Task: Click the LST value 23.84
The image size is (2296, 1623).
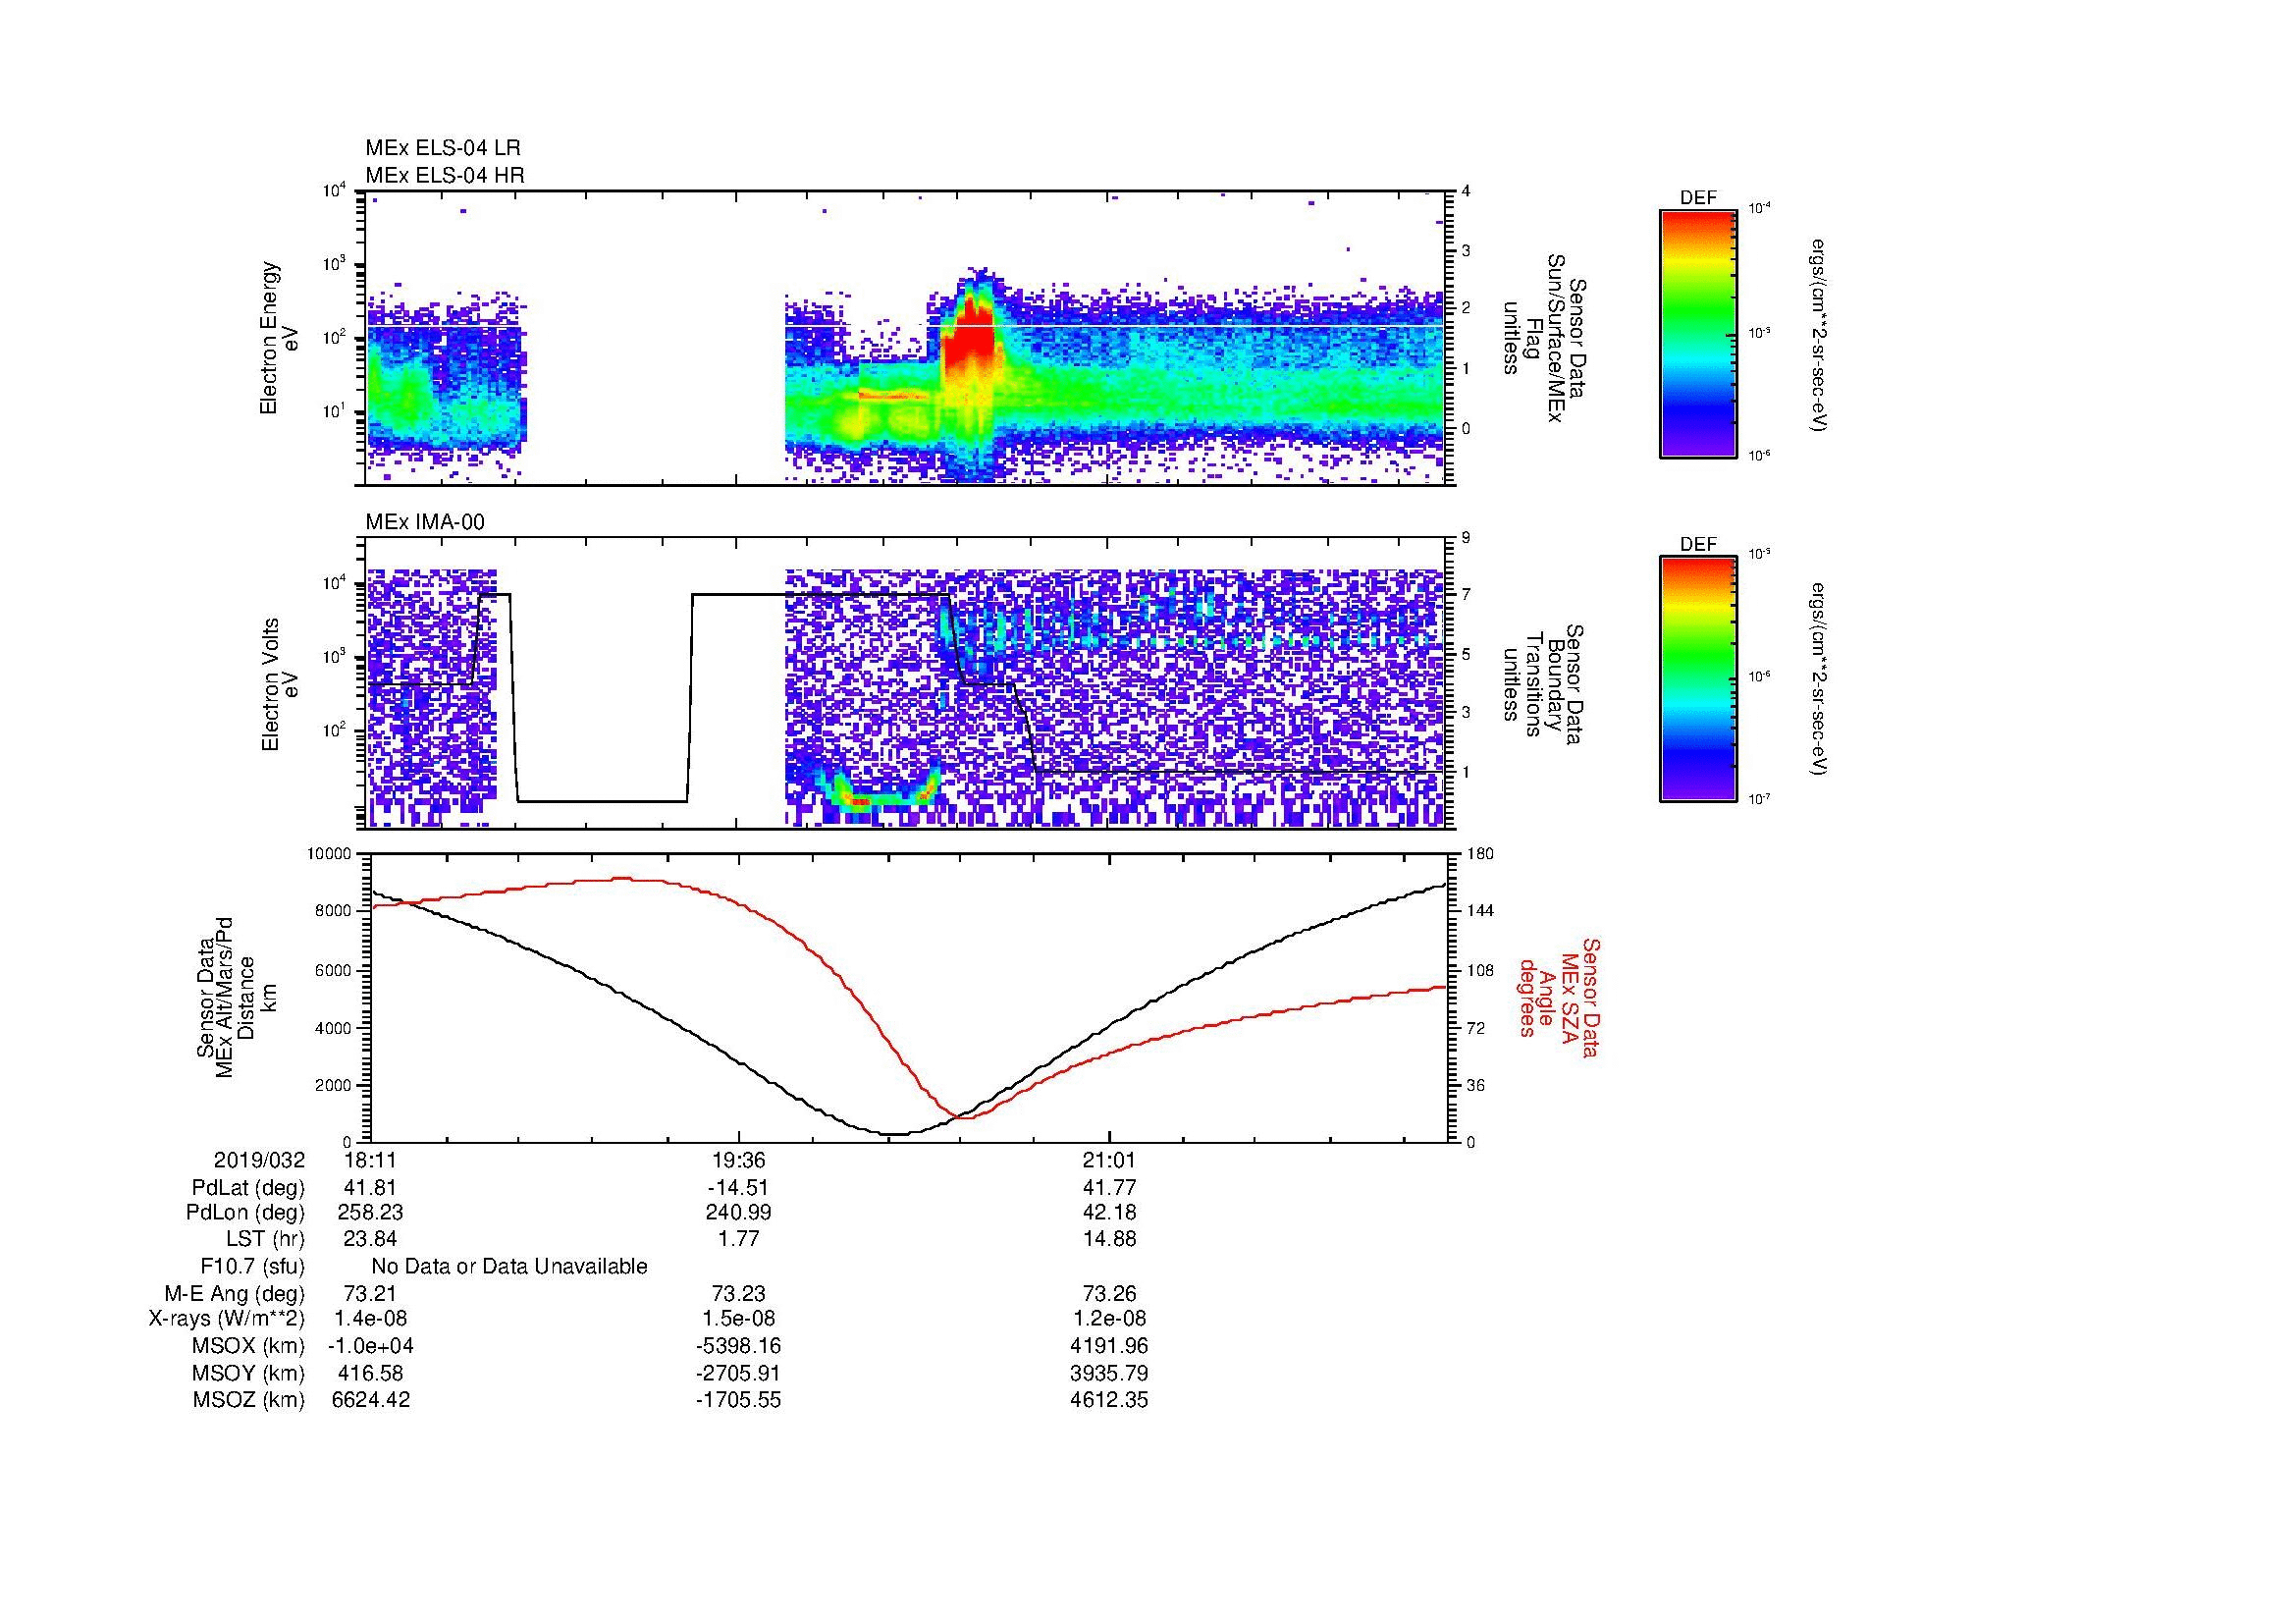Action: point(370,1239)
